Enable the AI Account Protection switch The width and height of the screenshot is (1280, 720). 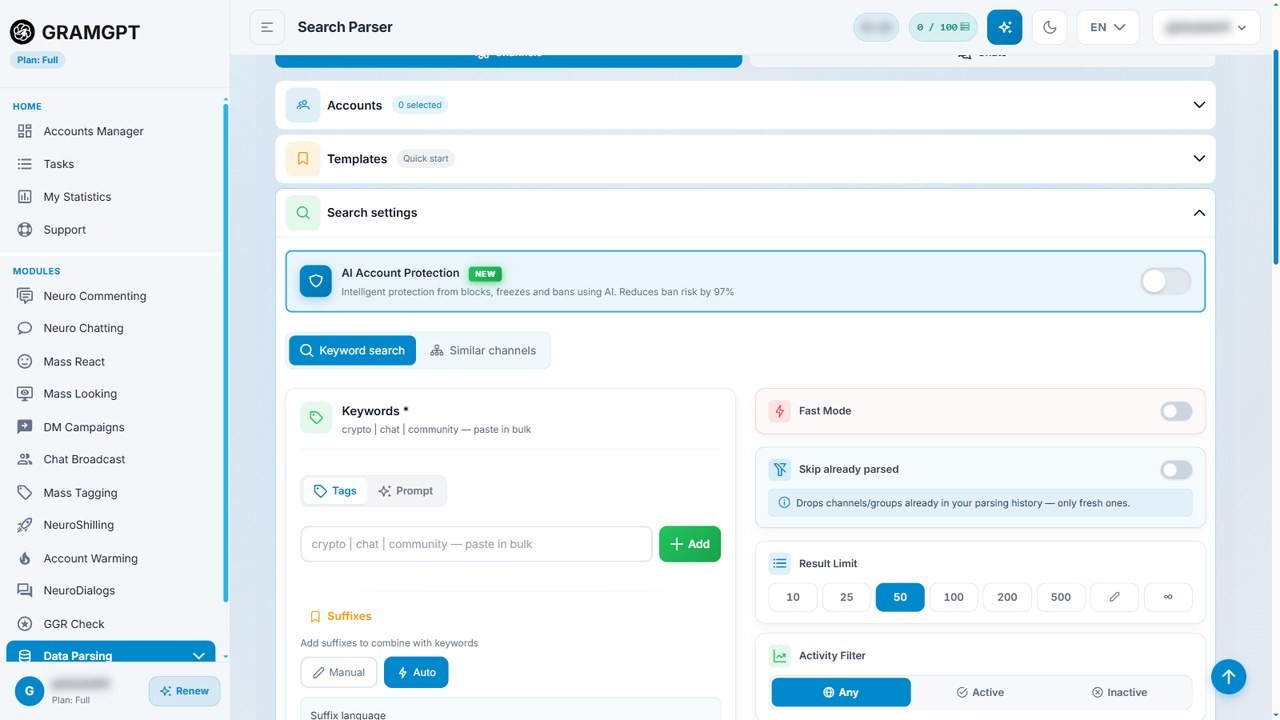1166,281
